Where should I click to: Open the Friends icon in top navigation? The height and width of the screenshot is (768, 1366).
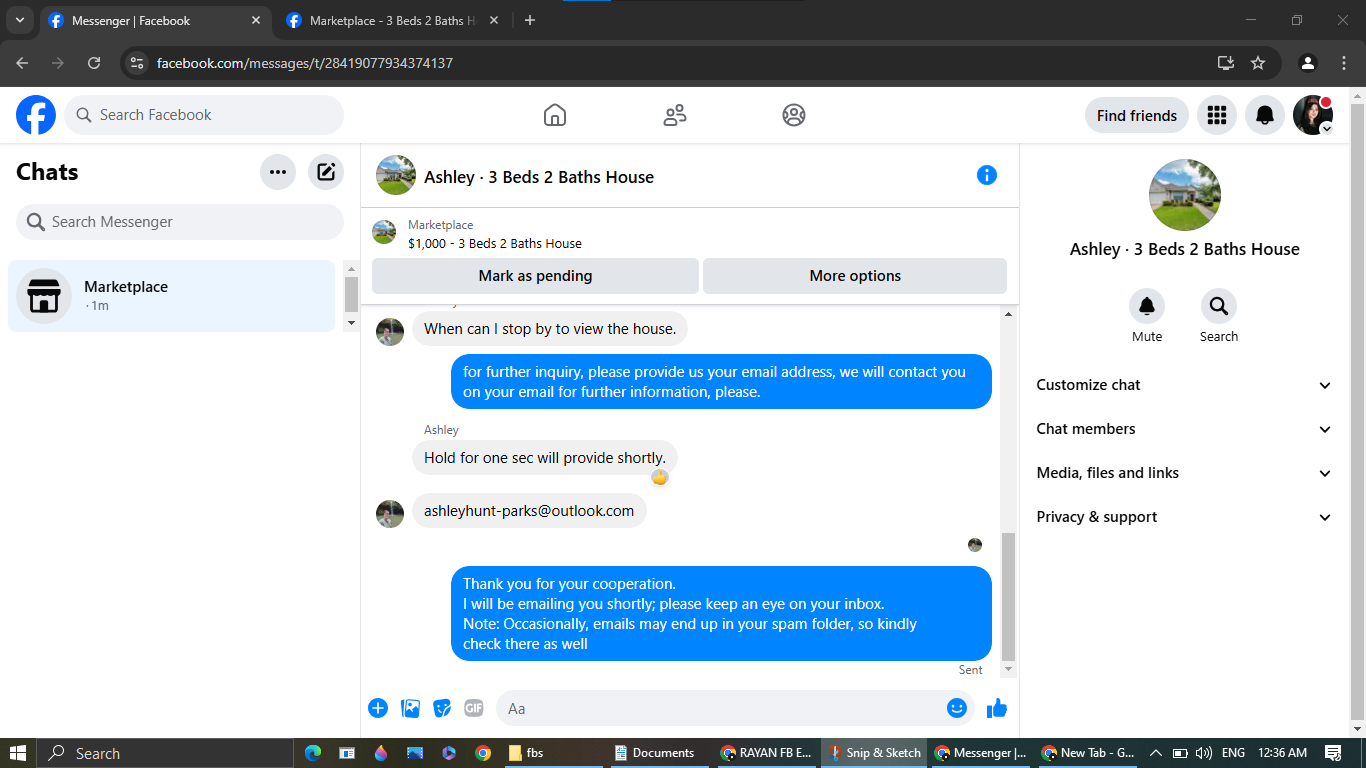[675, 115]
